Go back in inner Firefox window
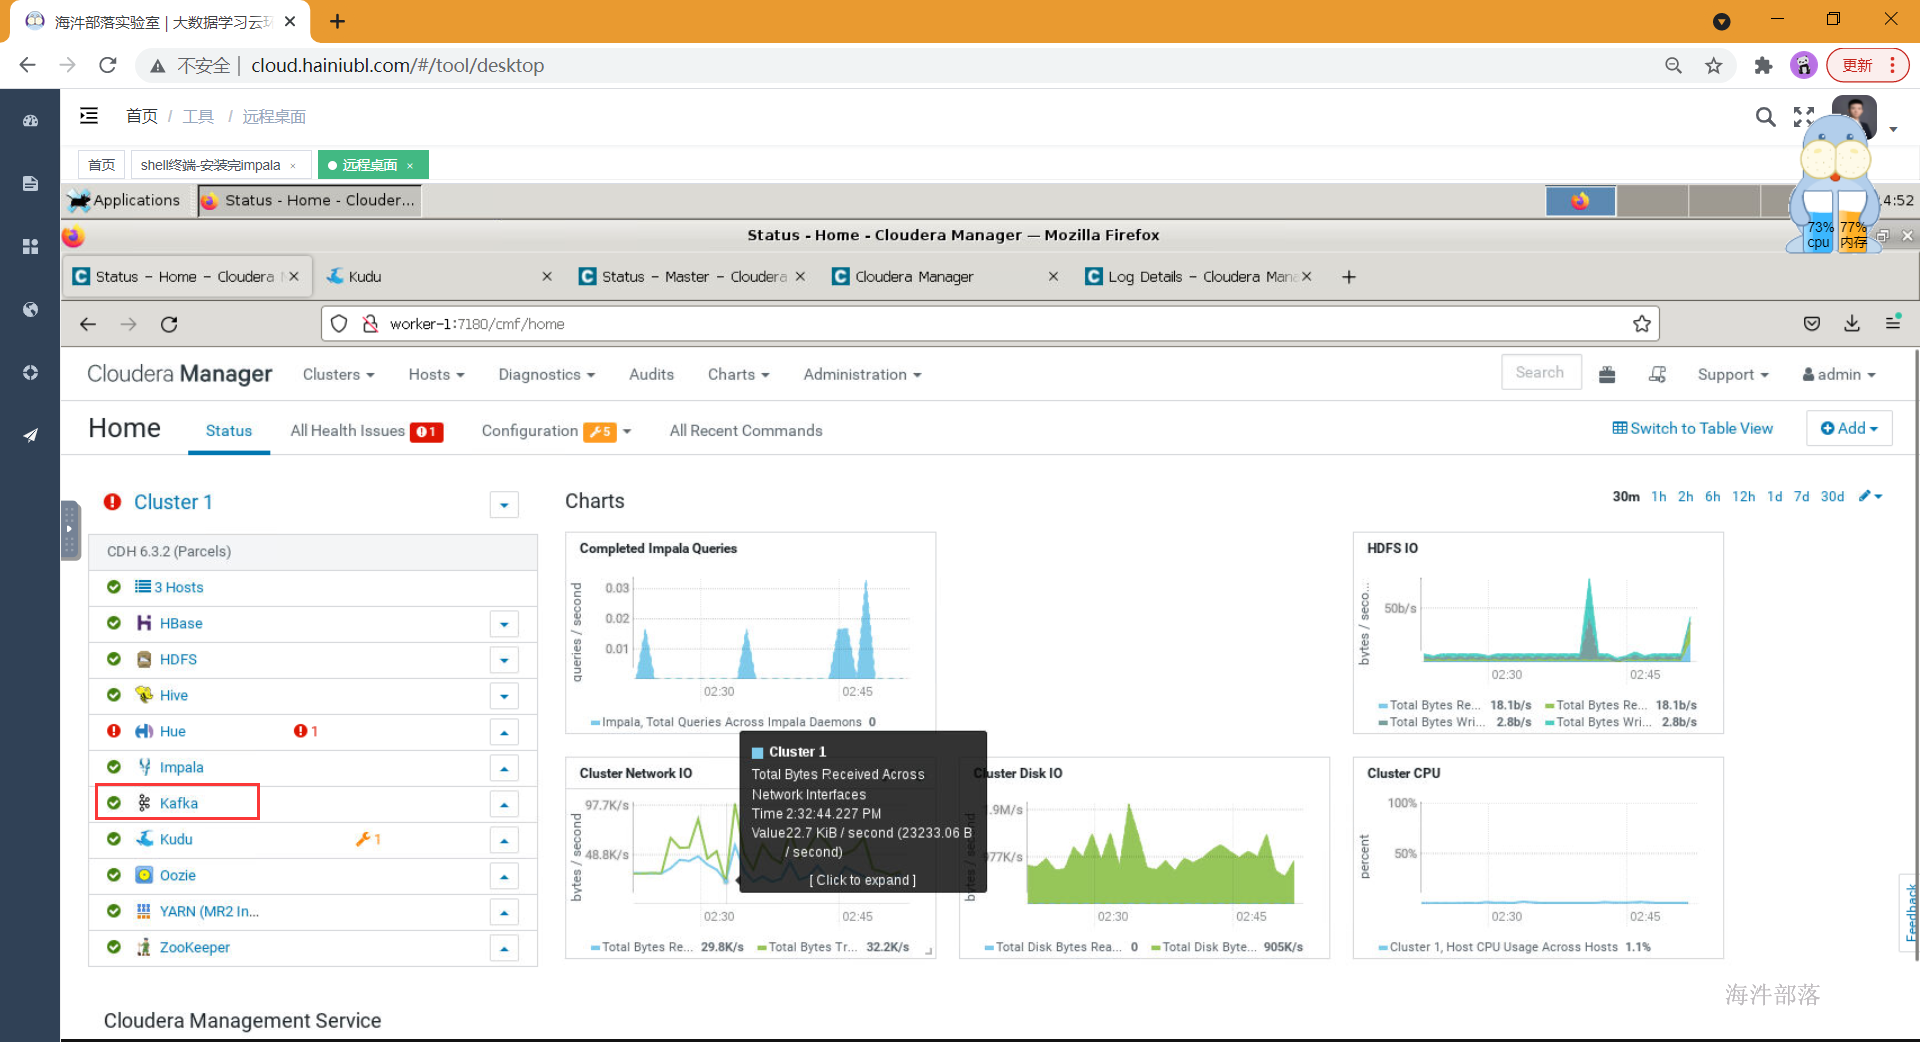The image size is (1920, 1042). (x=88, y=324)
